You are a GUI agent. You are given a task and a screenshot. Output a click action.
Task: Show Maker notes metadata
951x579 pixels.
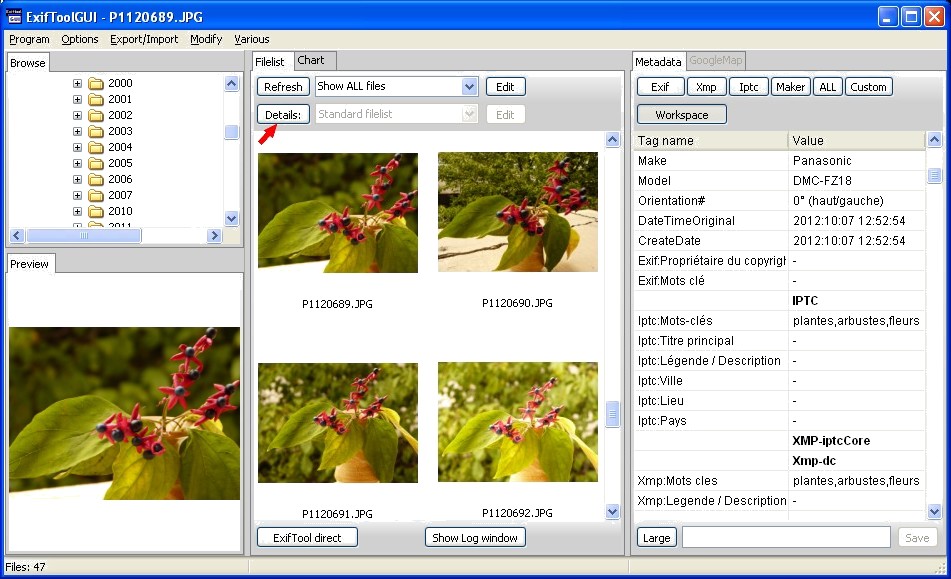click(x=791, y=87)
